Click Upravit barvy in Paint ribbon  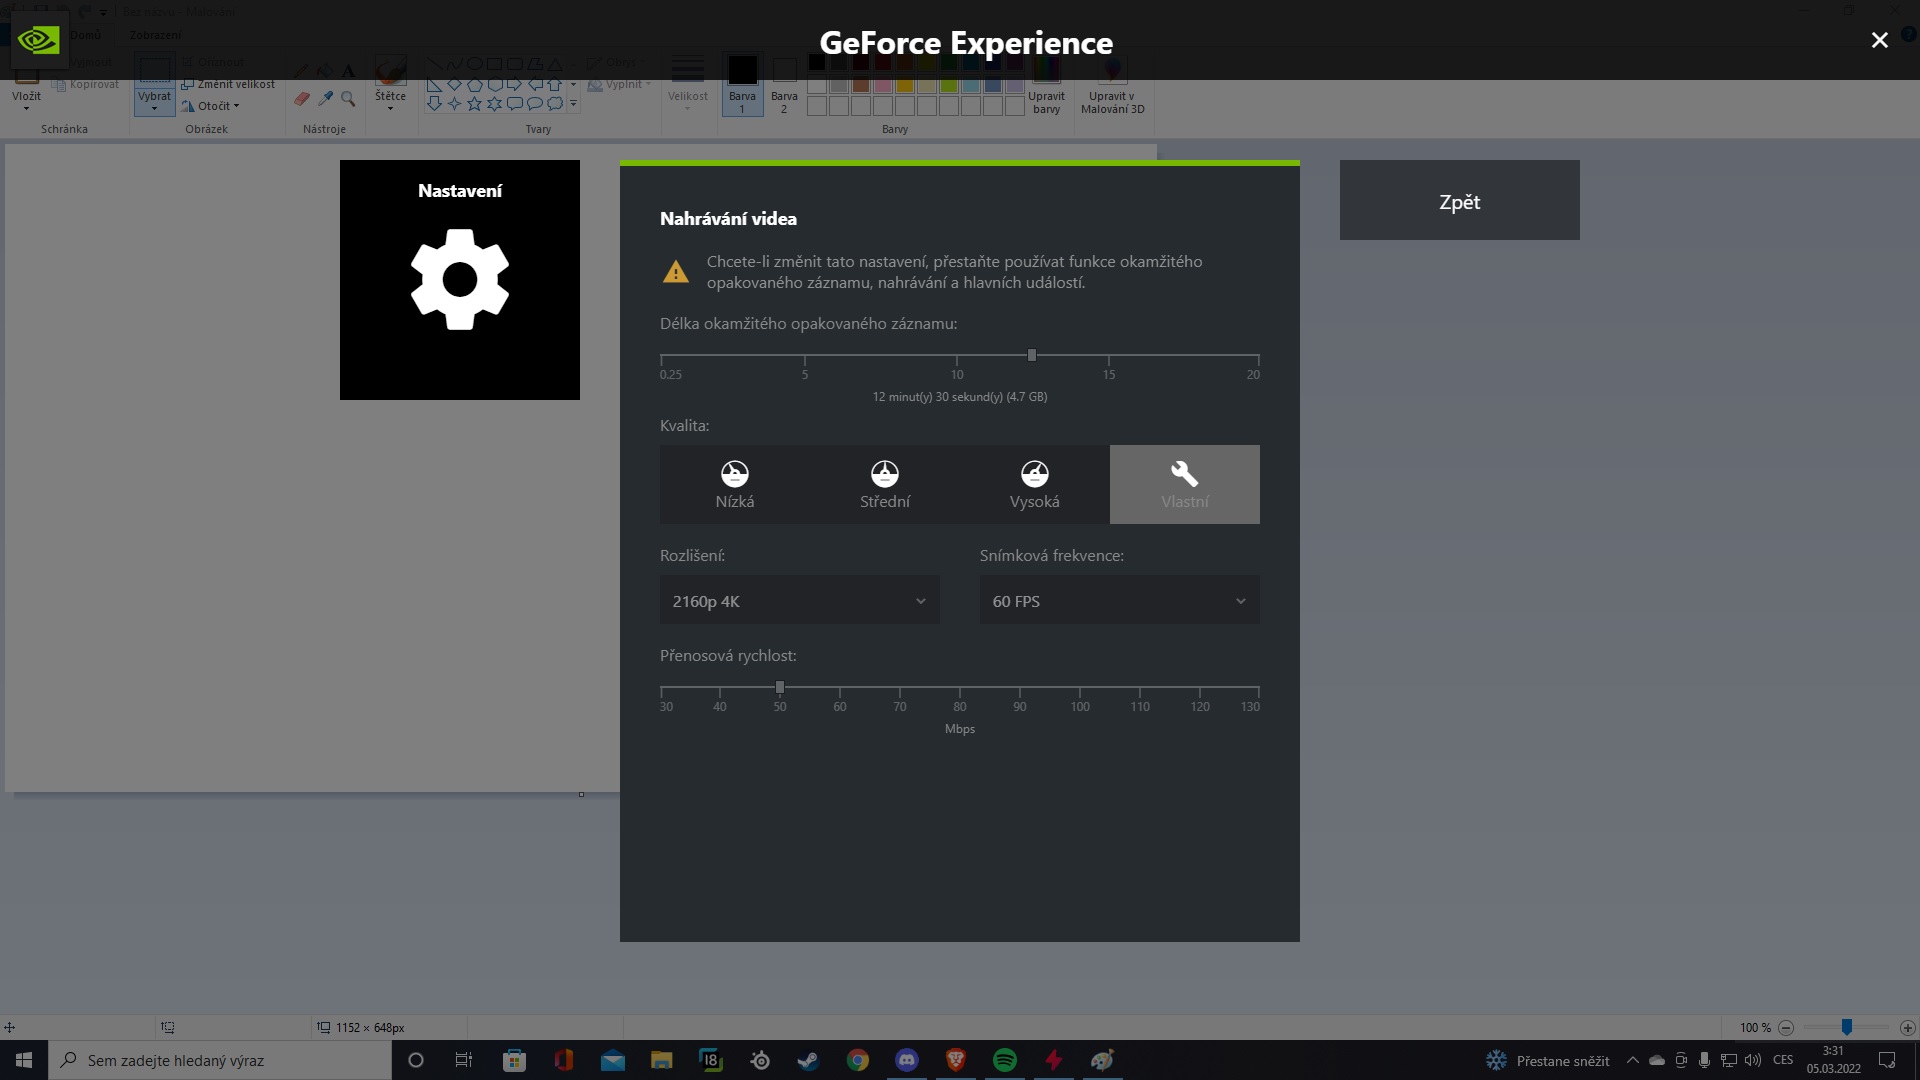click(1046, 86)
